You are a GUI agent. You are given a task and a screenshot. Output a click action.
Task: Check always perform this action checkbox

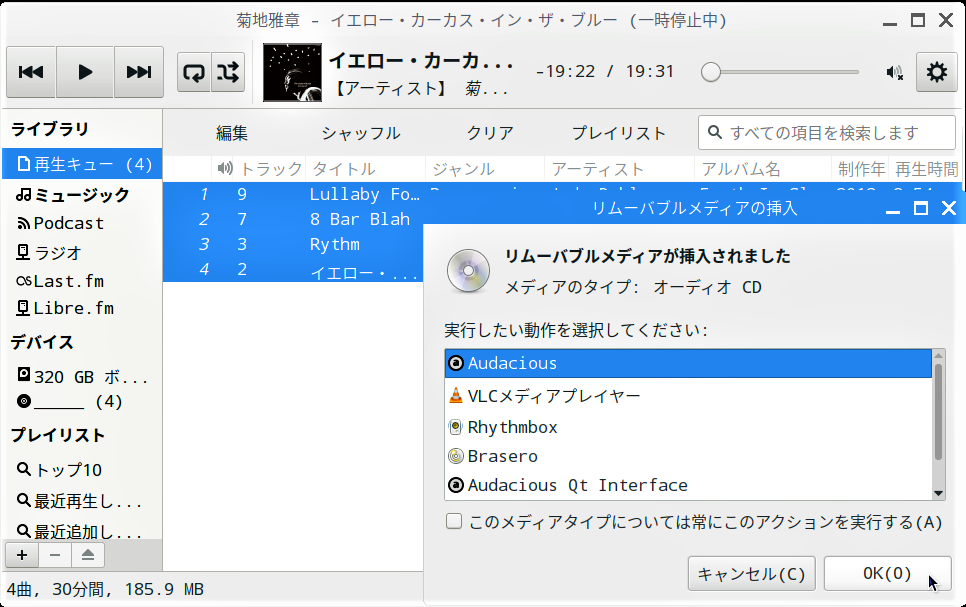tap(454, 522)
